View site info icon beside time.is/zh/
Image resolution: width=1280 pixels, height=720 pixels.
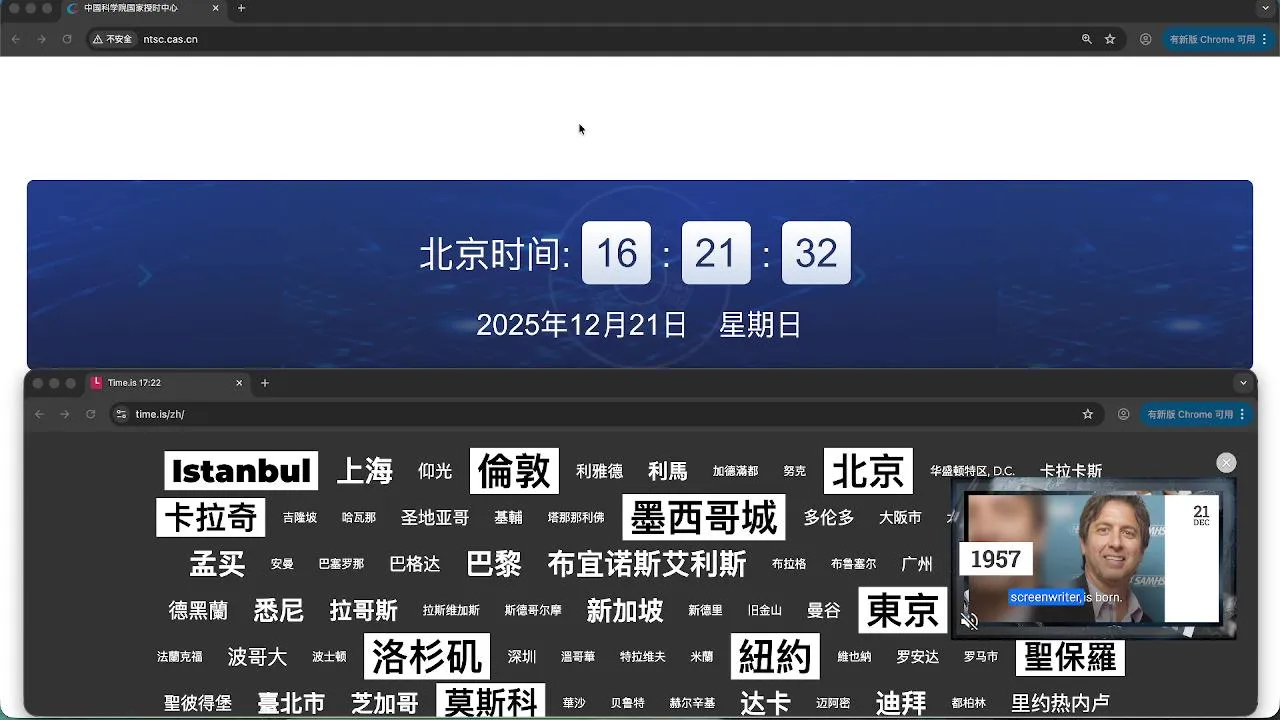[121, 414]
